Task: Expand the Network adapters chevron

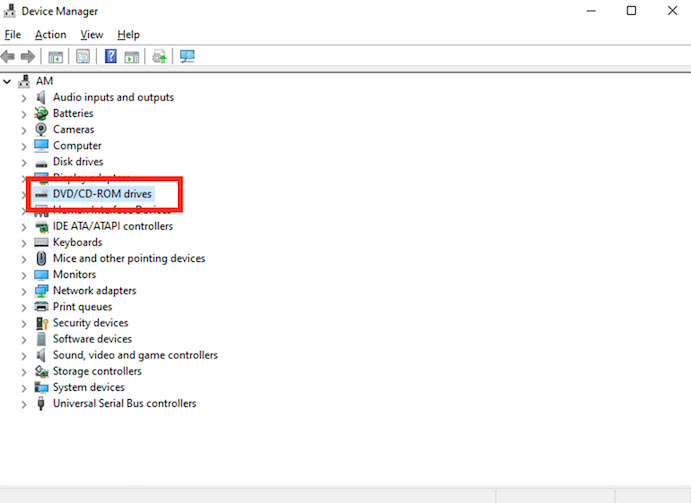Action: click(x=24, y=291)
